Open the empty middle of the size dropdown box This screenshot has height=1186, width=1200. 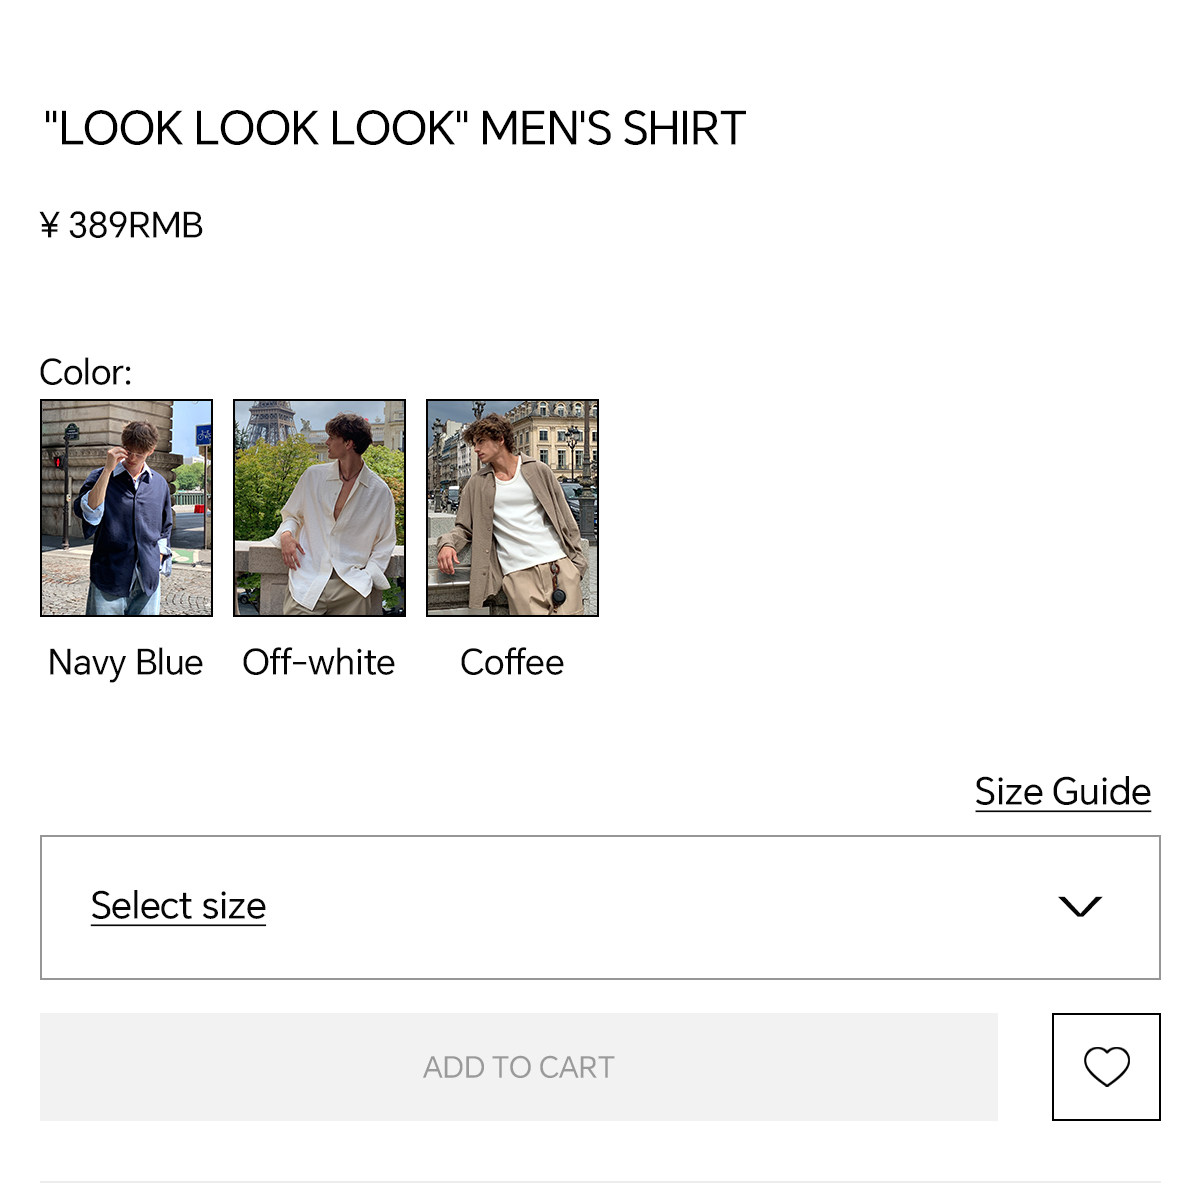point(650,906)
